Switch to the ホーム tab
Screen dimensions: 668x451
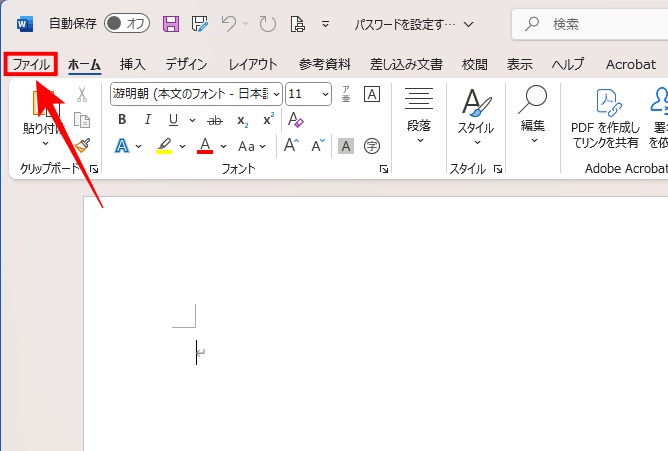point(84,64)
